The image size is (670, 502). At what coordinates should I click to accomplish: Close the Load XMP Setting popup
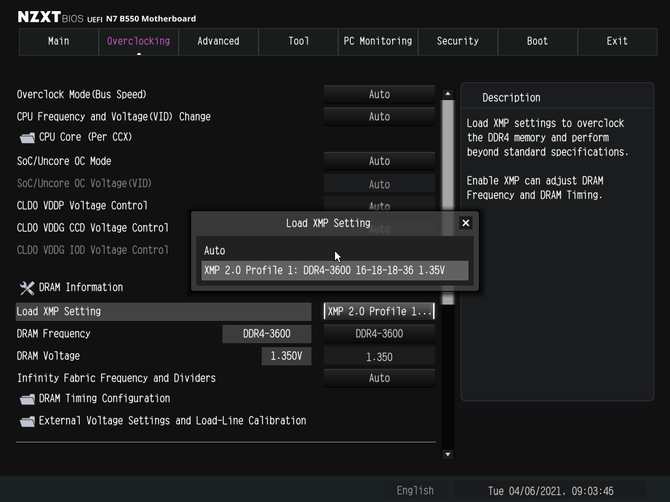[x=466, y=223]
